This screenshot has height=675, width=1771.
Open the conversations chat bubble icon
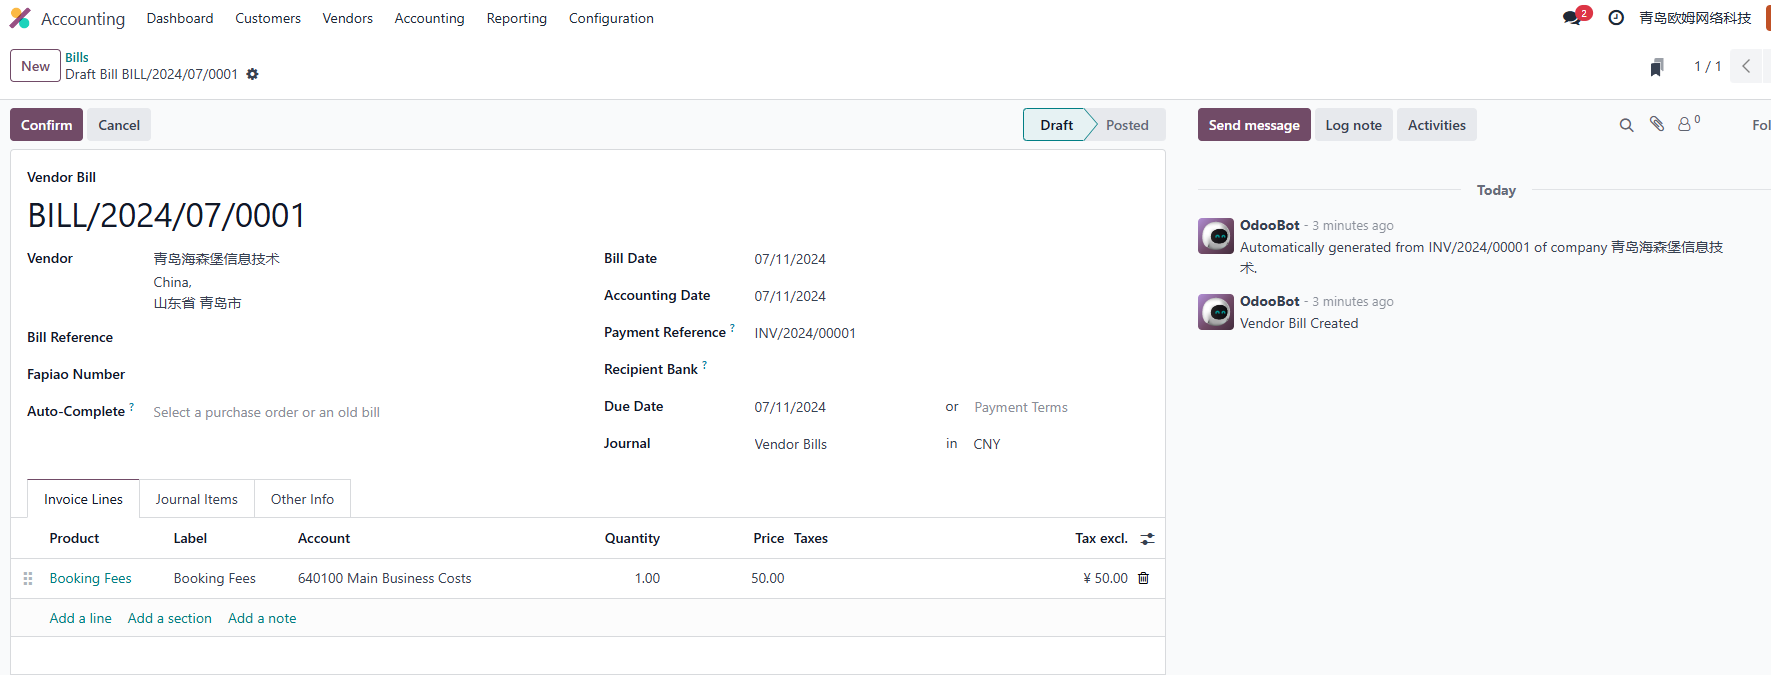coord(1573,18)
